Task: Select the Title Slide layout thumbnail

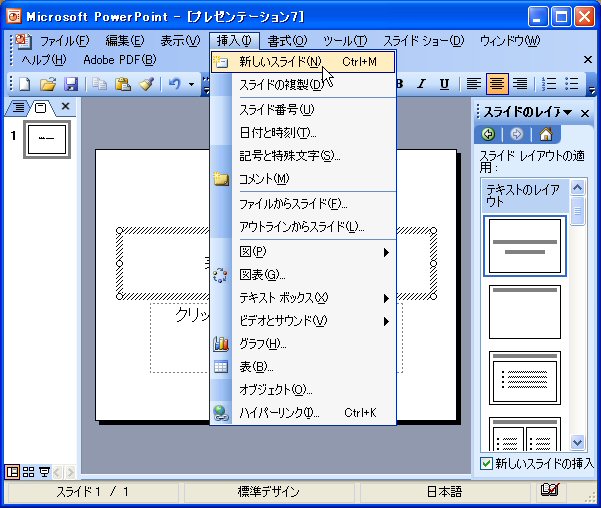Action: point(525,246)
